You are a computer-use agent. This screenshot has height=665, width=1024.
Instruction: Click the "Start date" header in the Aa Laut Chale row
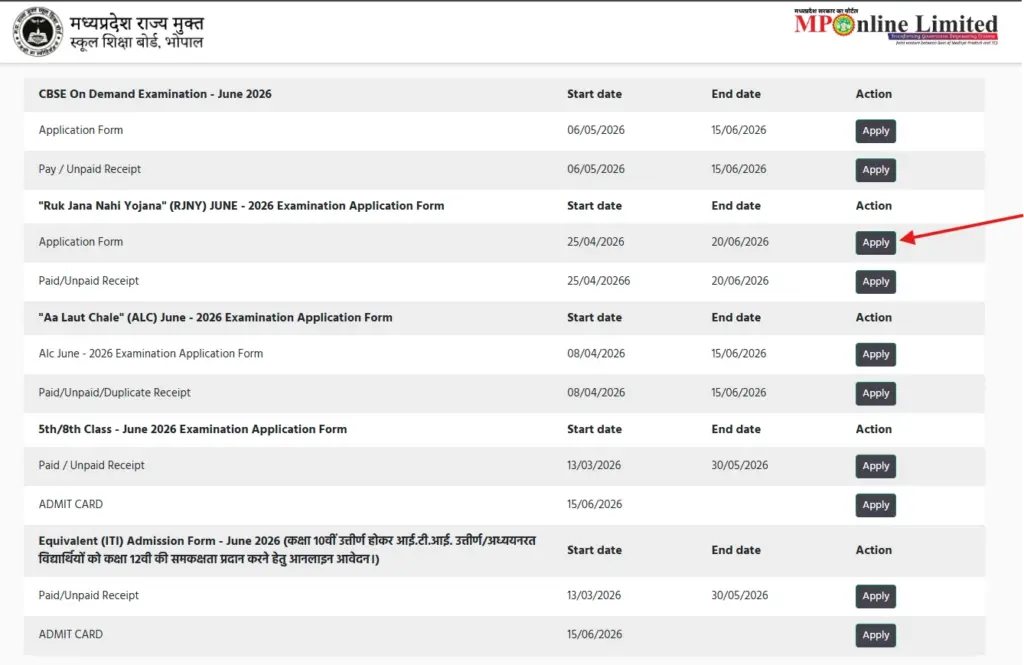point(594,317)
